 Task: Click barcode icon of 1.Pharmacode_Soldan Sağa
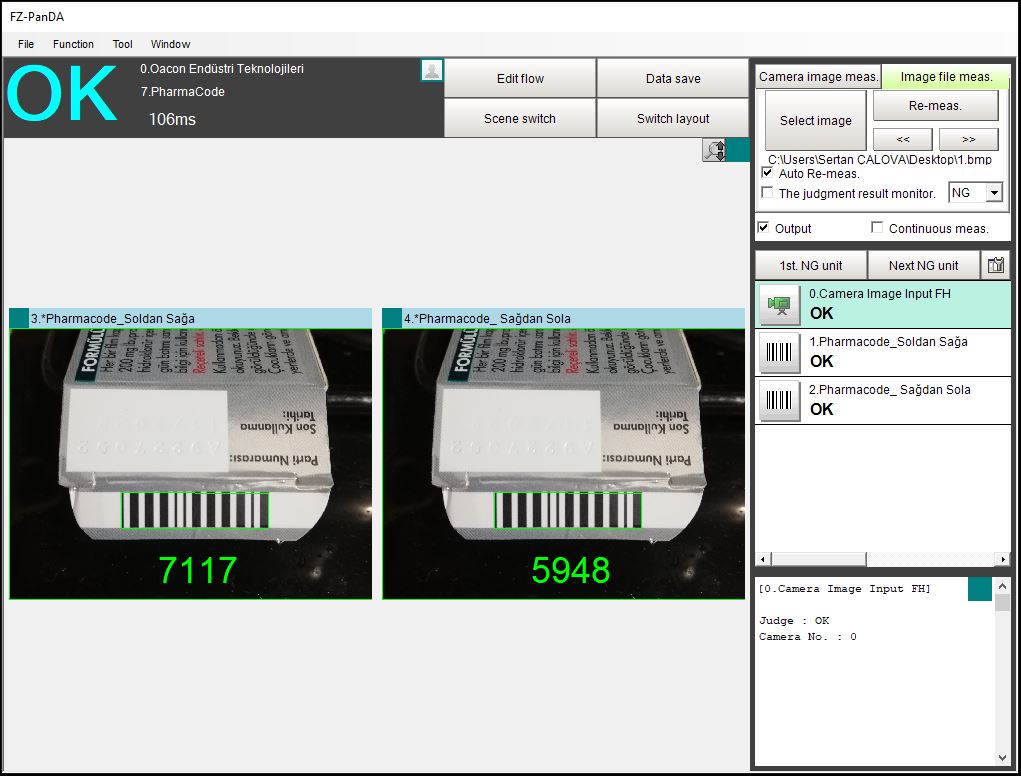[x=779, y=352]
